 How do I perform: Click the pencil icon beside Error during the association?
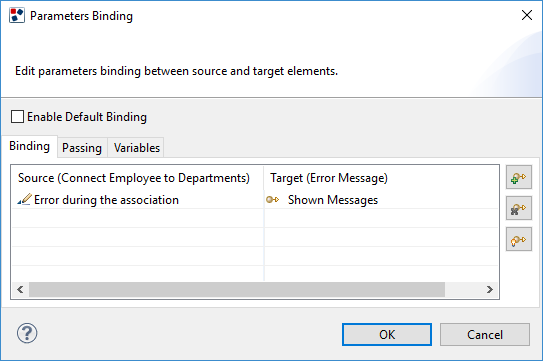[24, 200]
